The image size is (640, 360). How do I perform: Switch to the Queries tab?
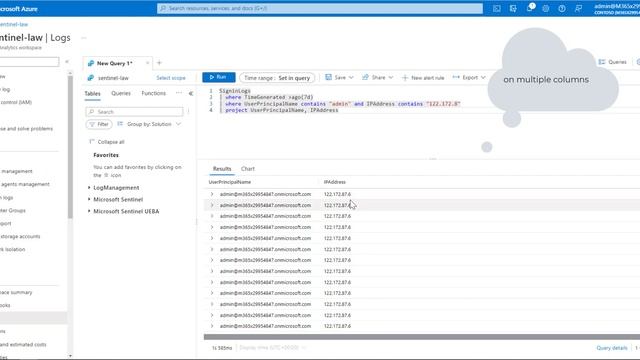click(121, 93)
